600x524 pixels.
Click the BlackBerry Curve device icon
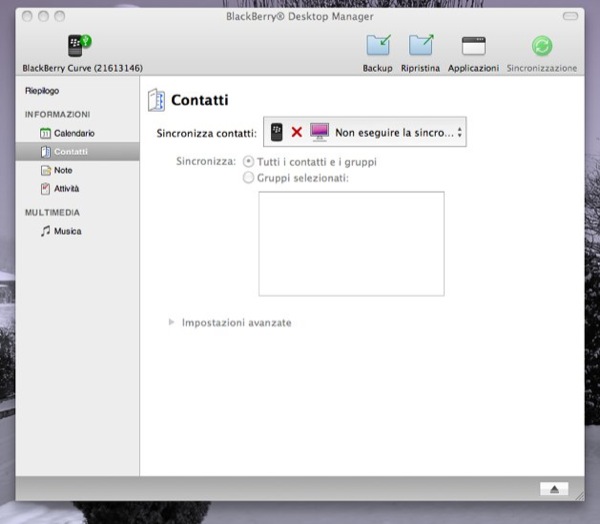(x=80, y=46)
